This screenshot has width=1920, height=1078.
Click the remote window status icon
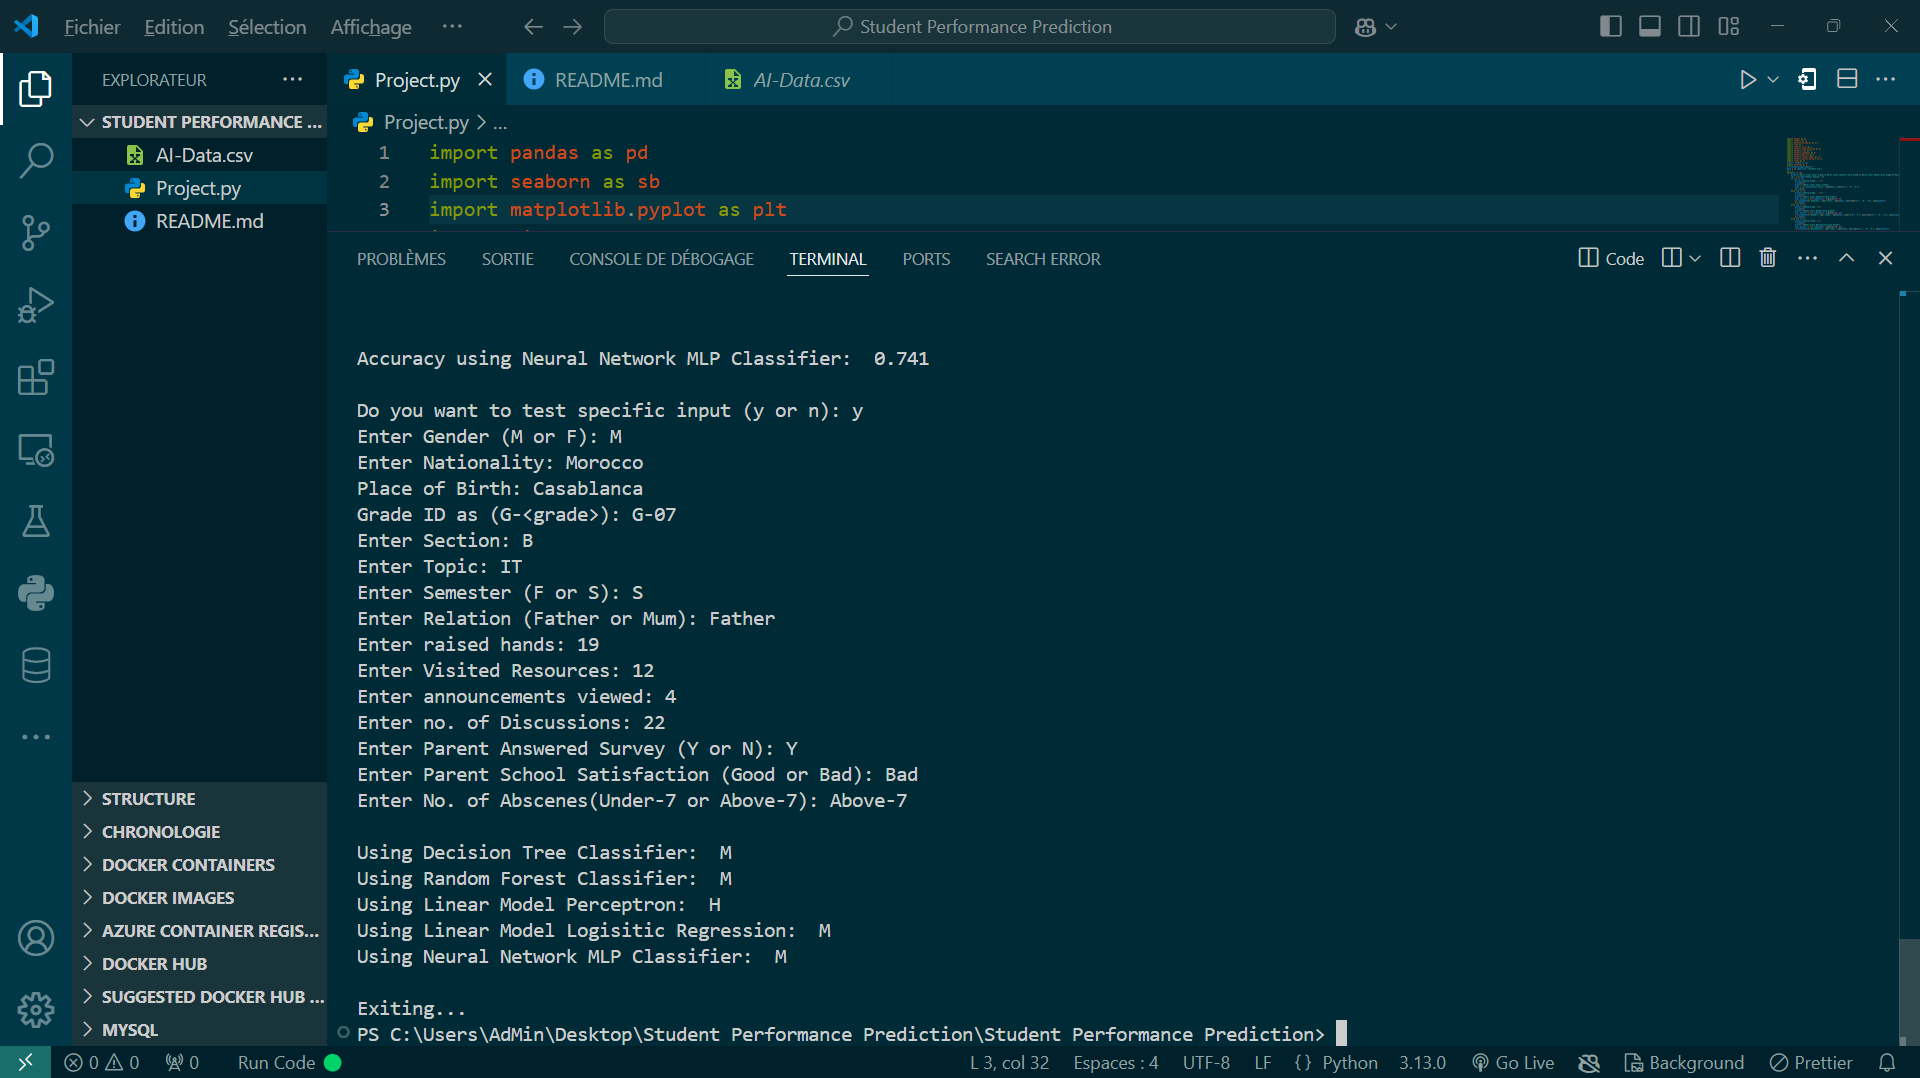[25, 1062]
